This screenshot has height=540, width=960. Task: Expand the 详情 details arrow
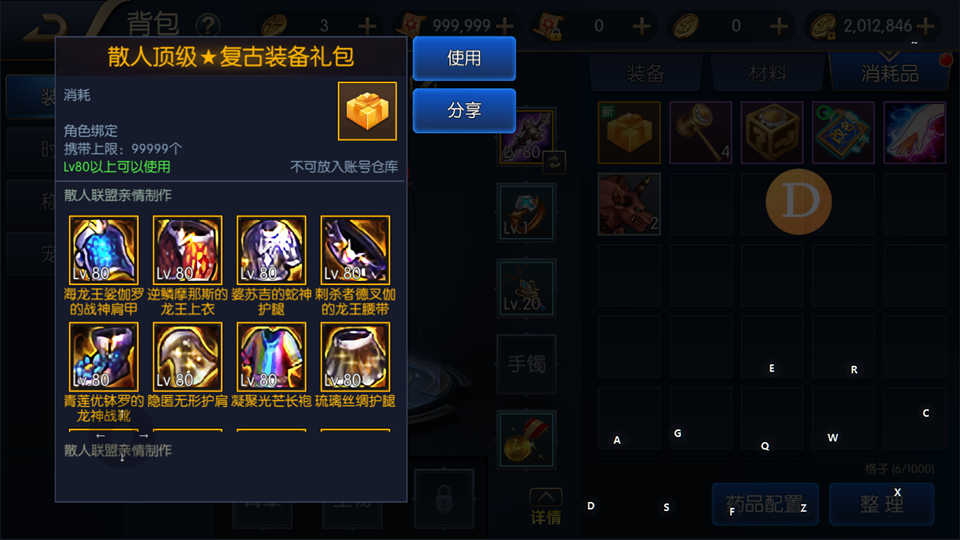tap(546, 507)
